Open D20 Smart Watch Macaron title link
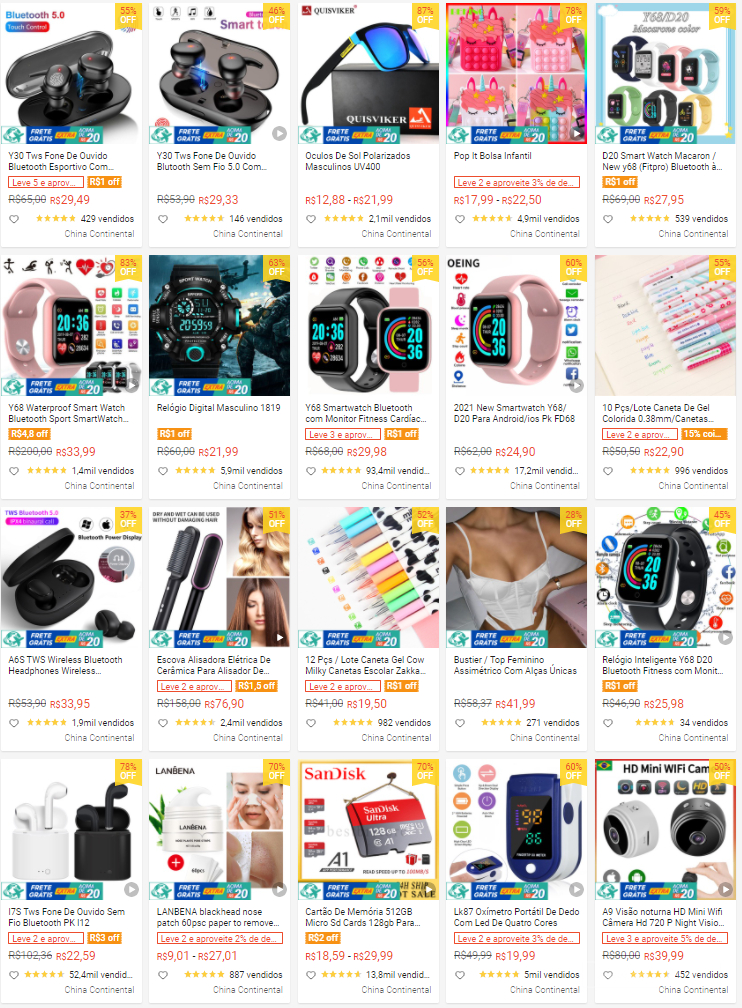 (662, 161)
